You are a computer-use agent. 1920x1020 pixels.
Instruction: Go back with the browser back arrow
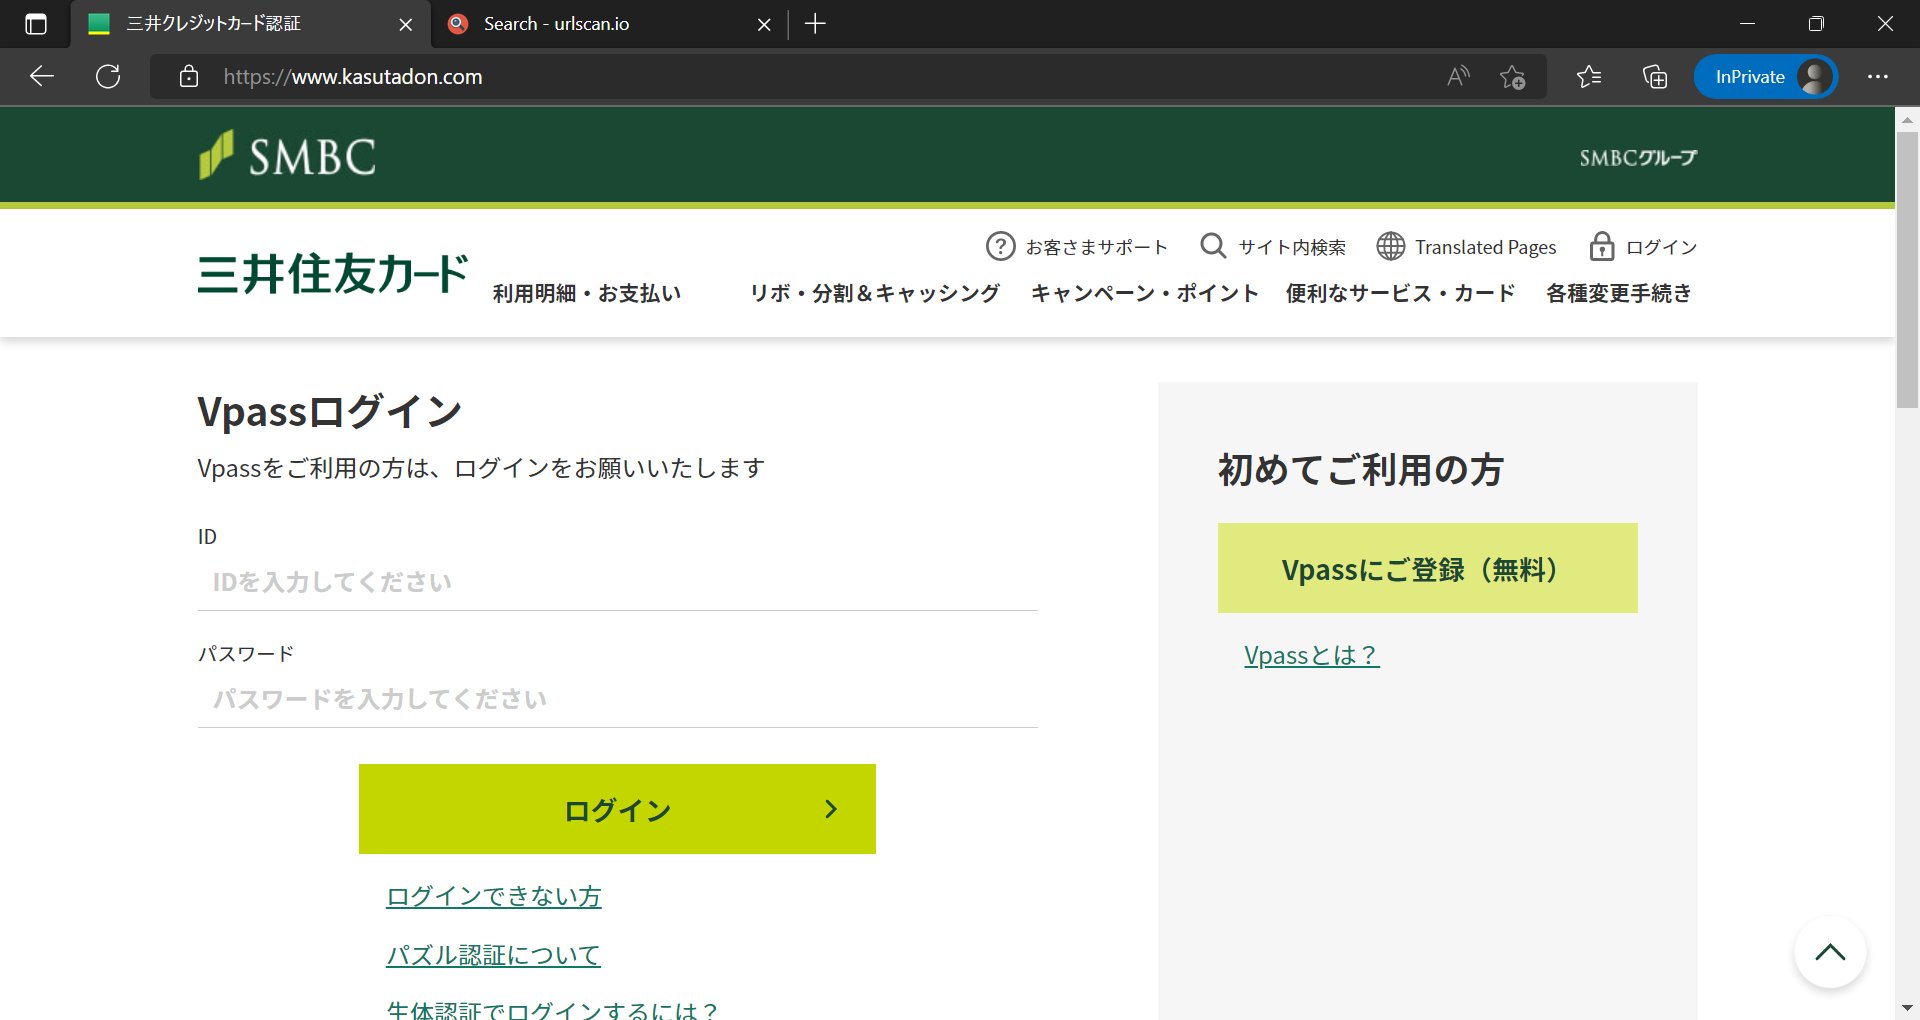[x=42, y=76]
